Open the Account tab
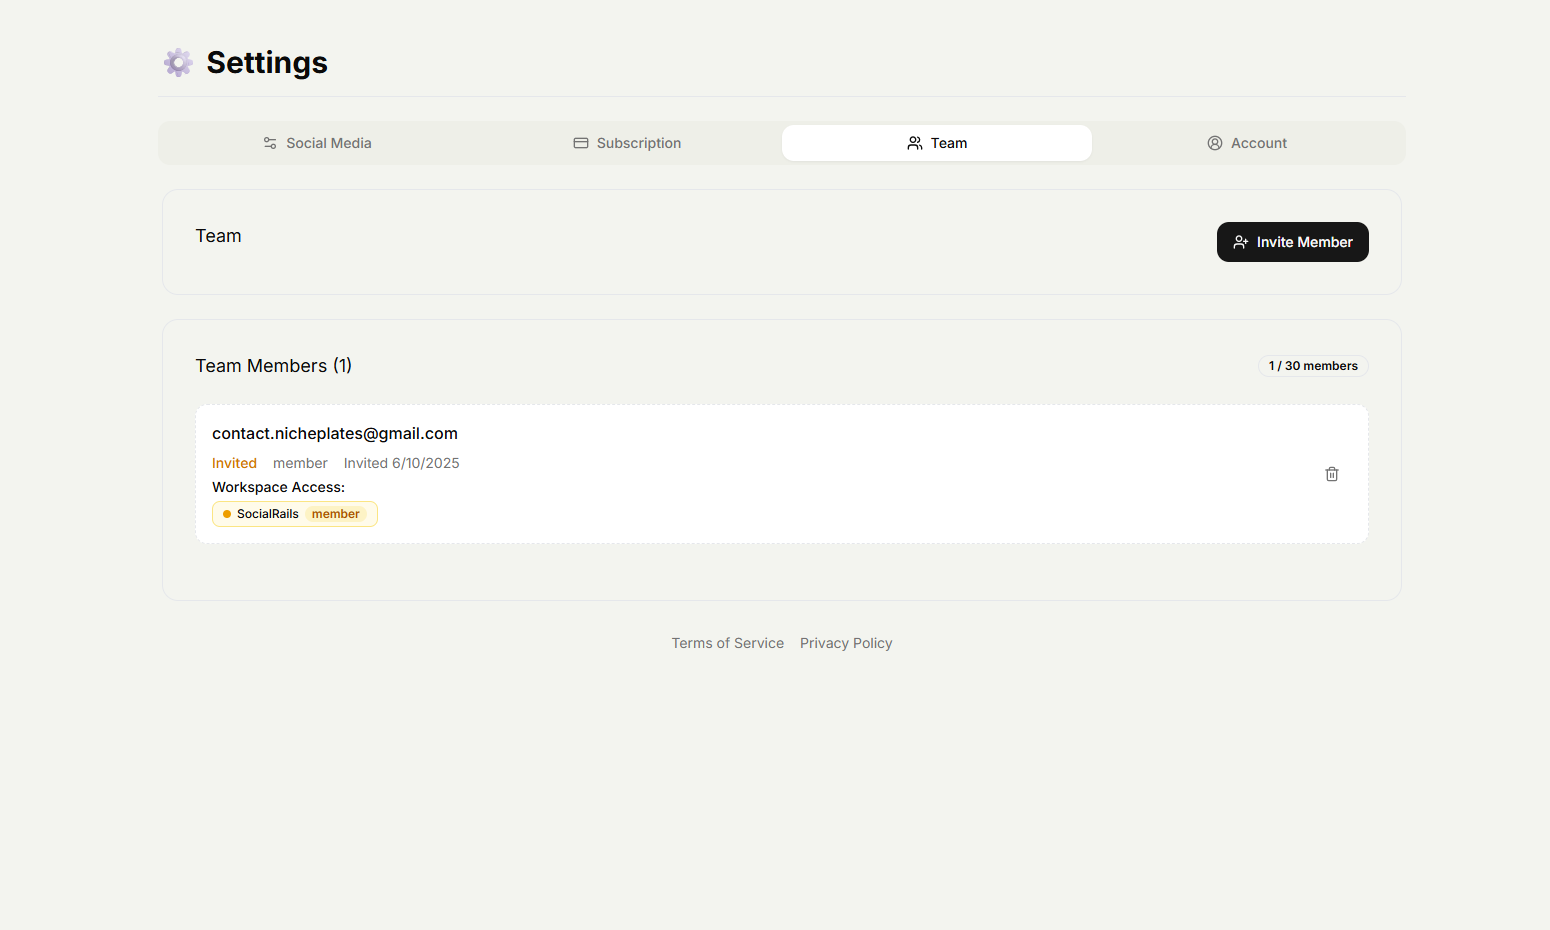 1247,143
